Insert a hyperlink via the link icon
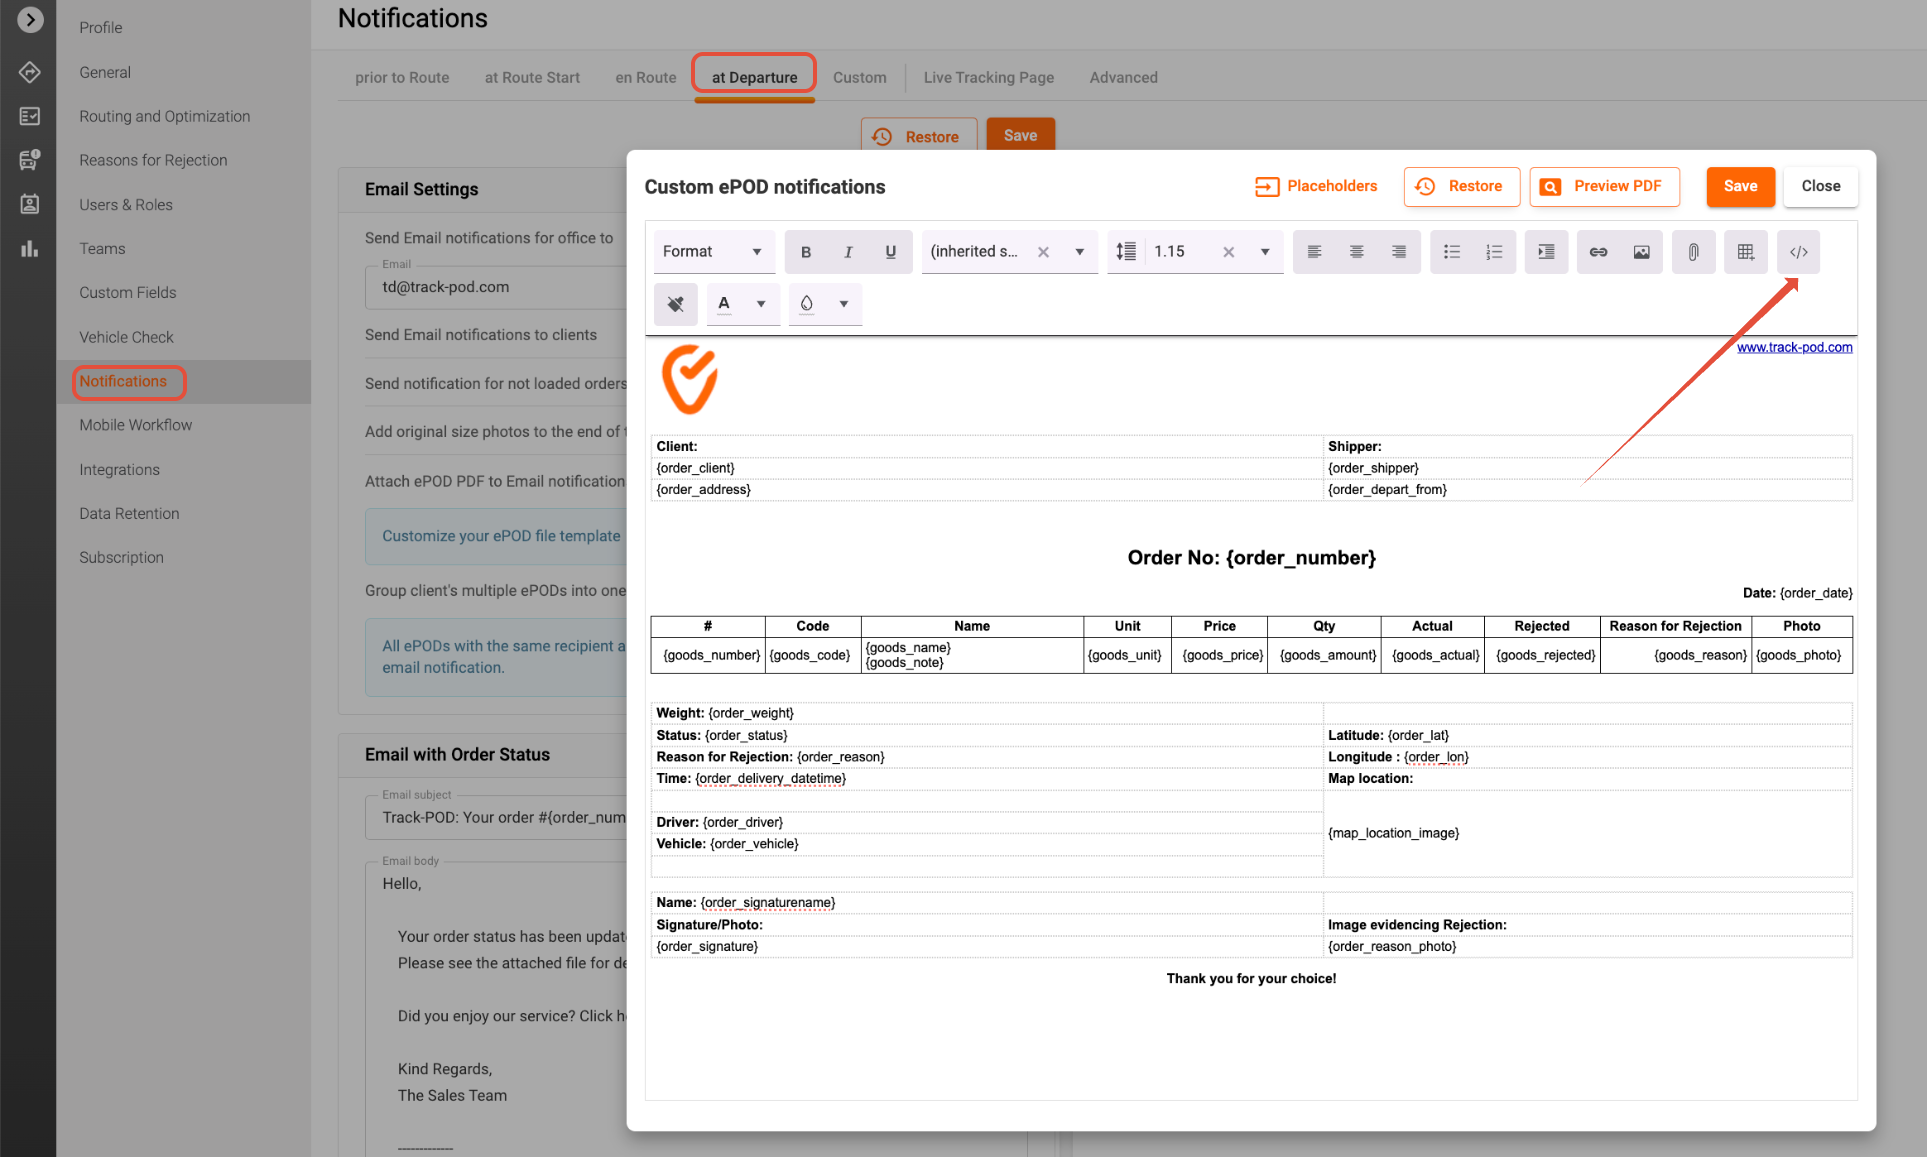 click(1598, 252)
